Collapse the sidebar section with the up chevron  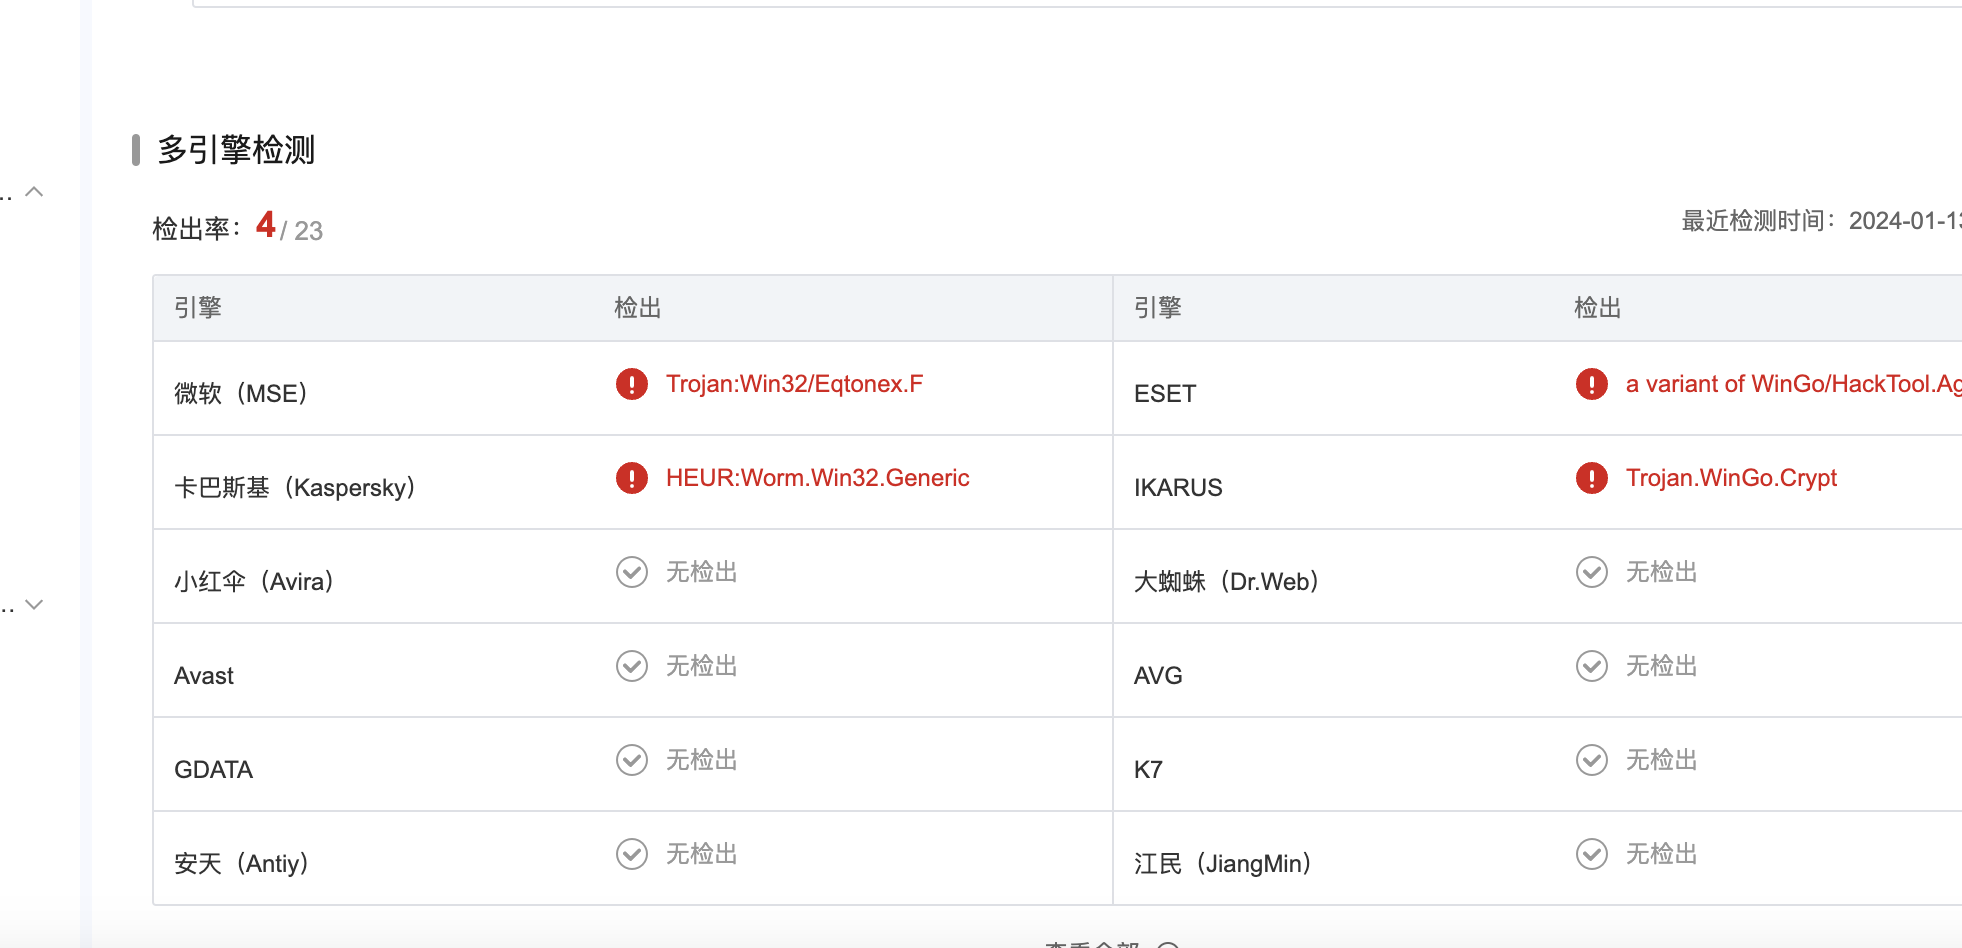34,191
